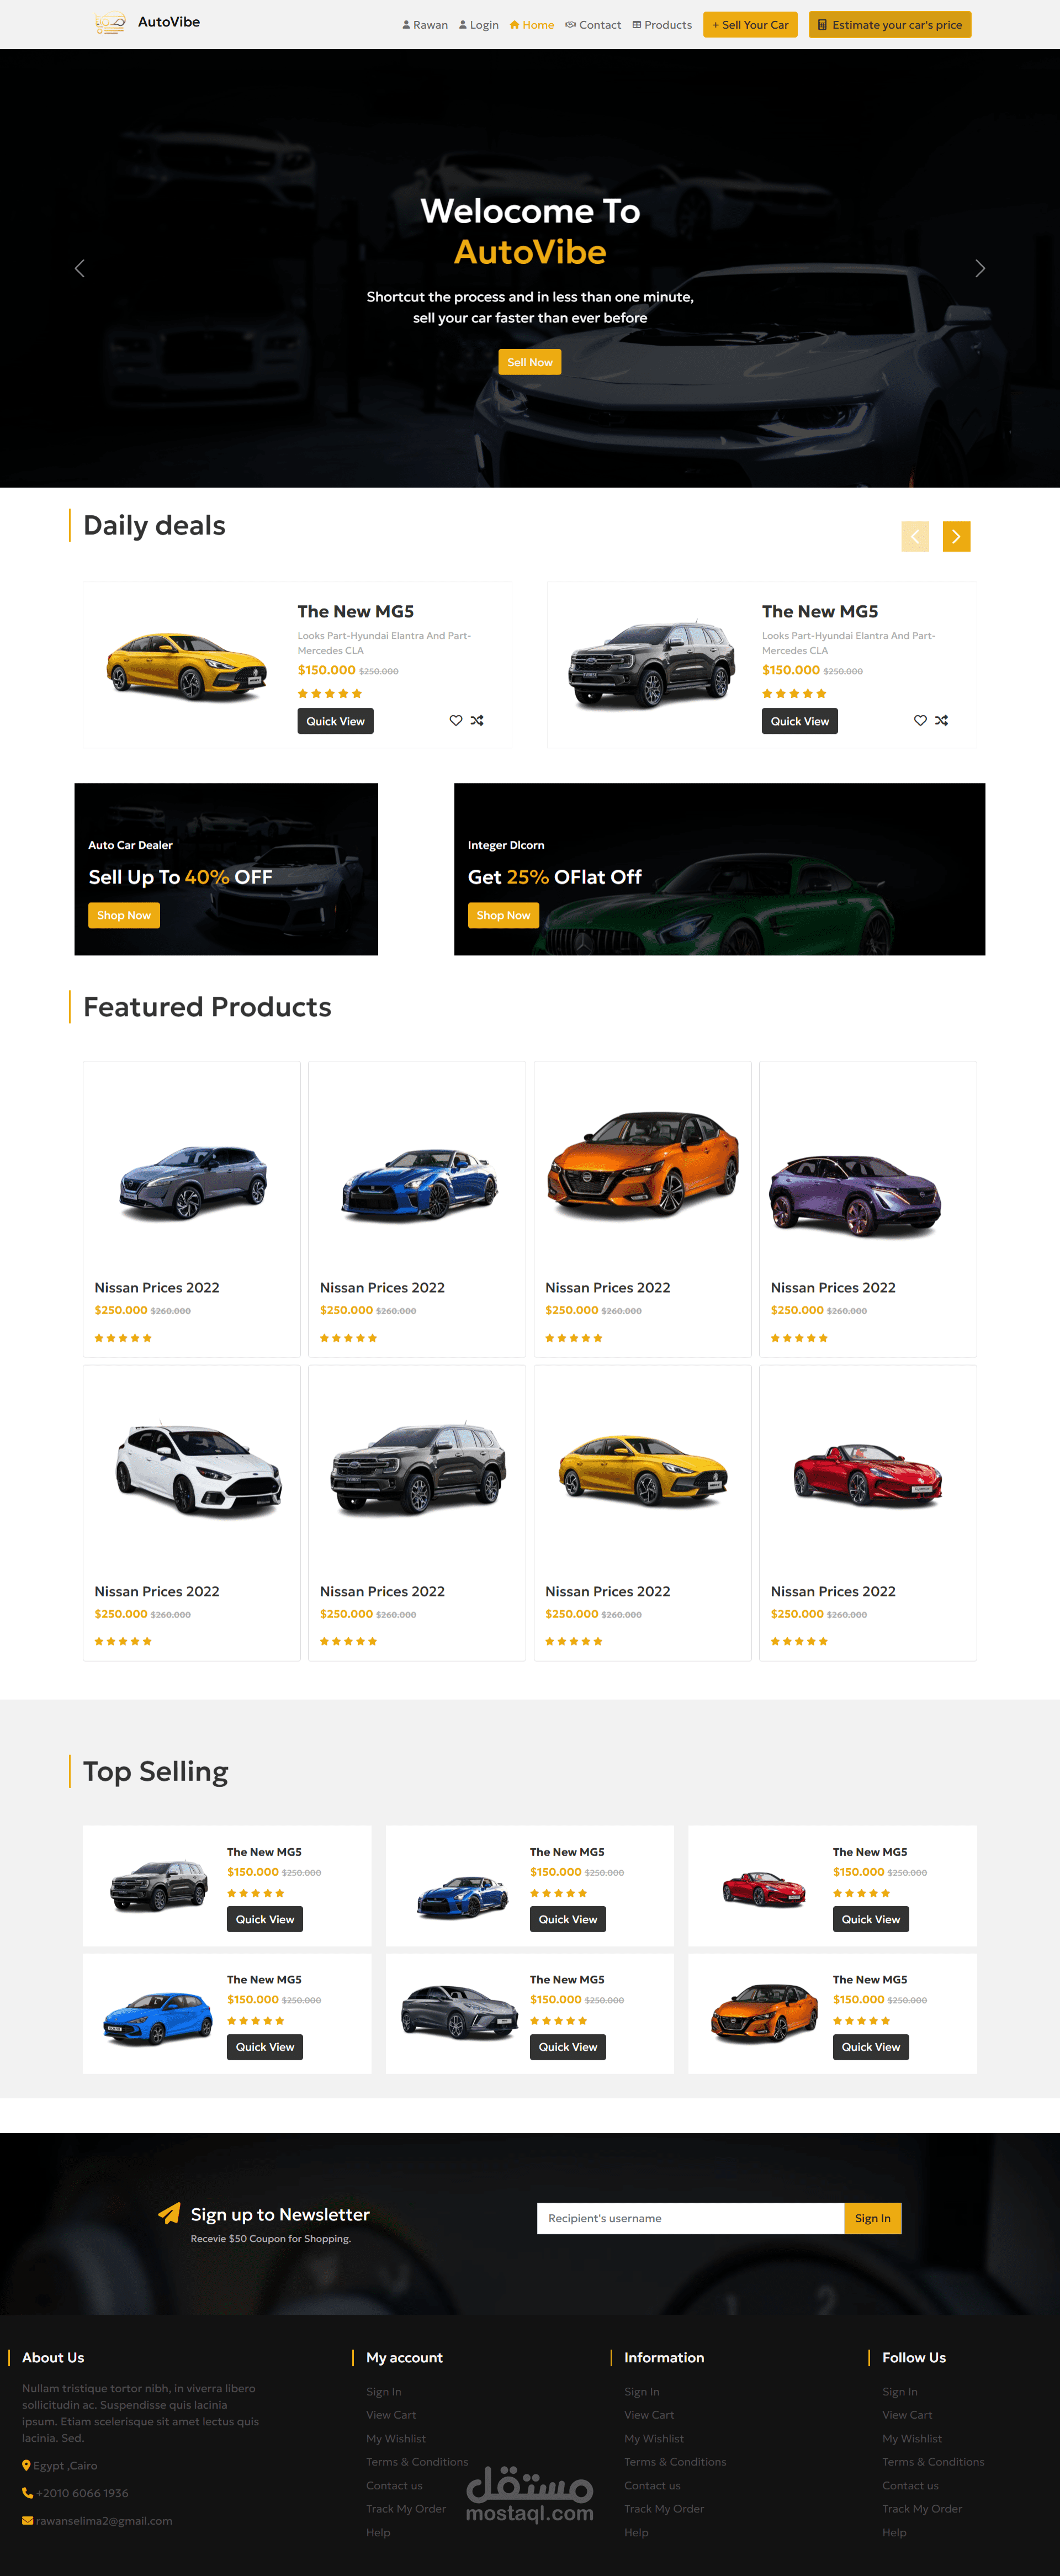
Task: Click compare shuffle icon on yellow MG5 deal
Action: pyautogui.click(x=477, y=720)
